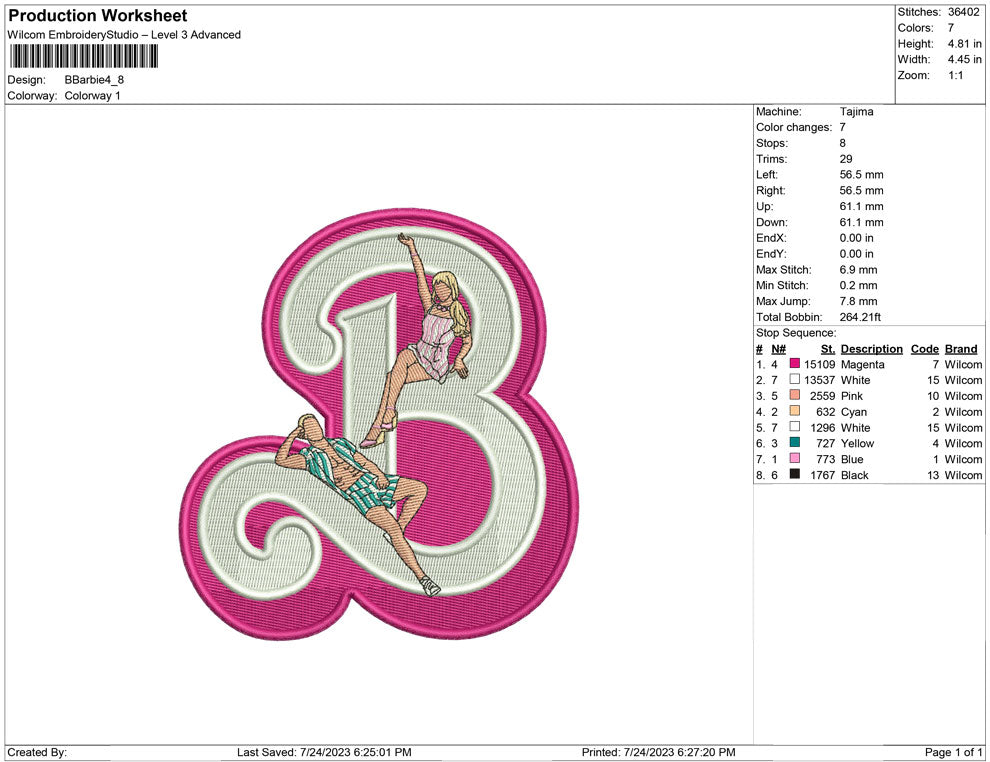This screenshot has height=762, width=990.
Task: Click the Magenta color swatch in stop 1
Action: click(x=795, y=365)
